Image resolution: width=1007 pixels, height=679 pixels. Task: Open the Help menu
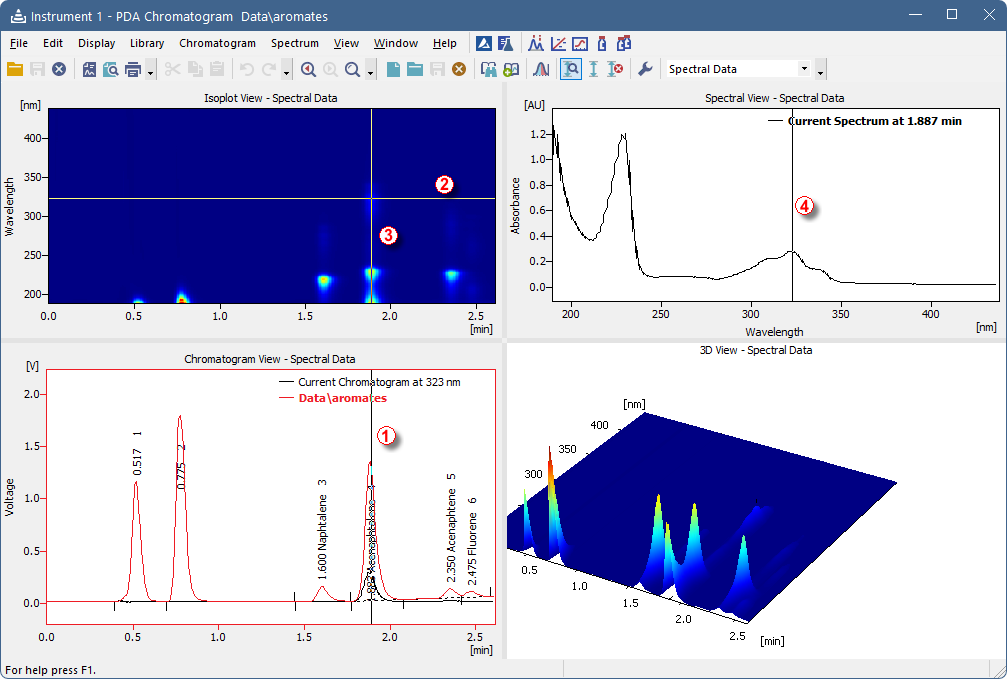click(x=444, y=43)
